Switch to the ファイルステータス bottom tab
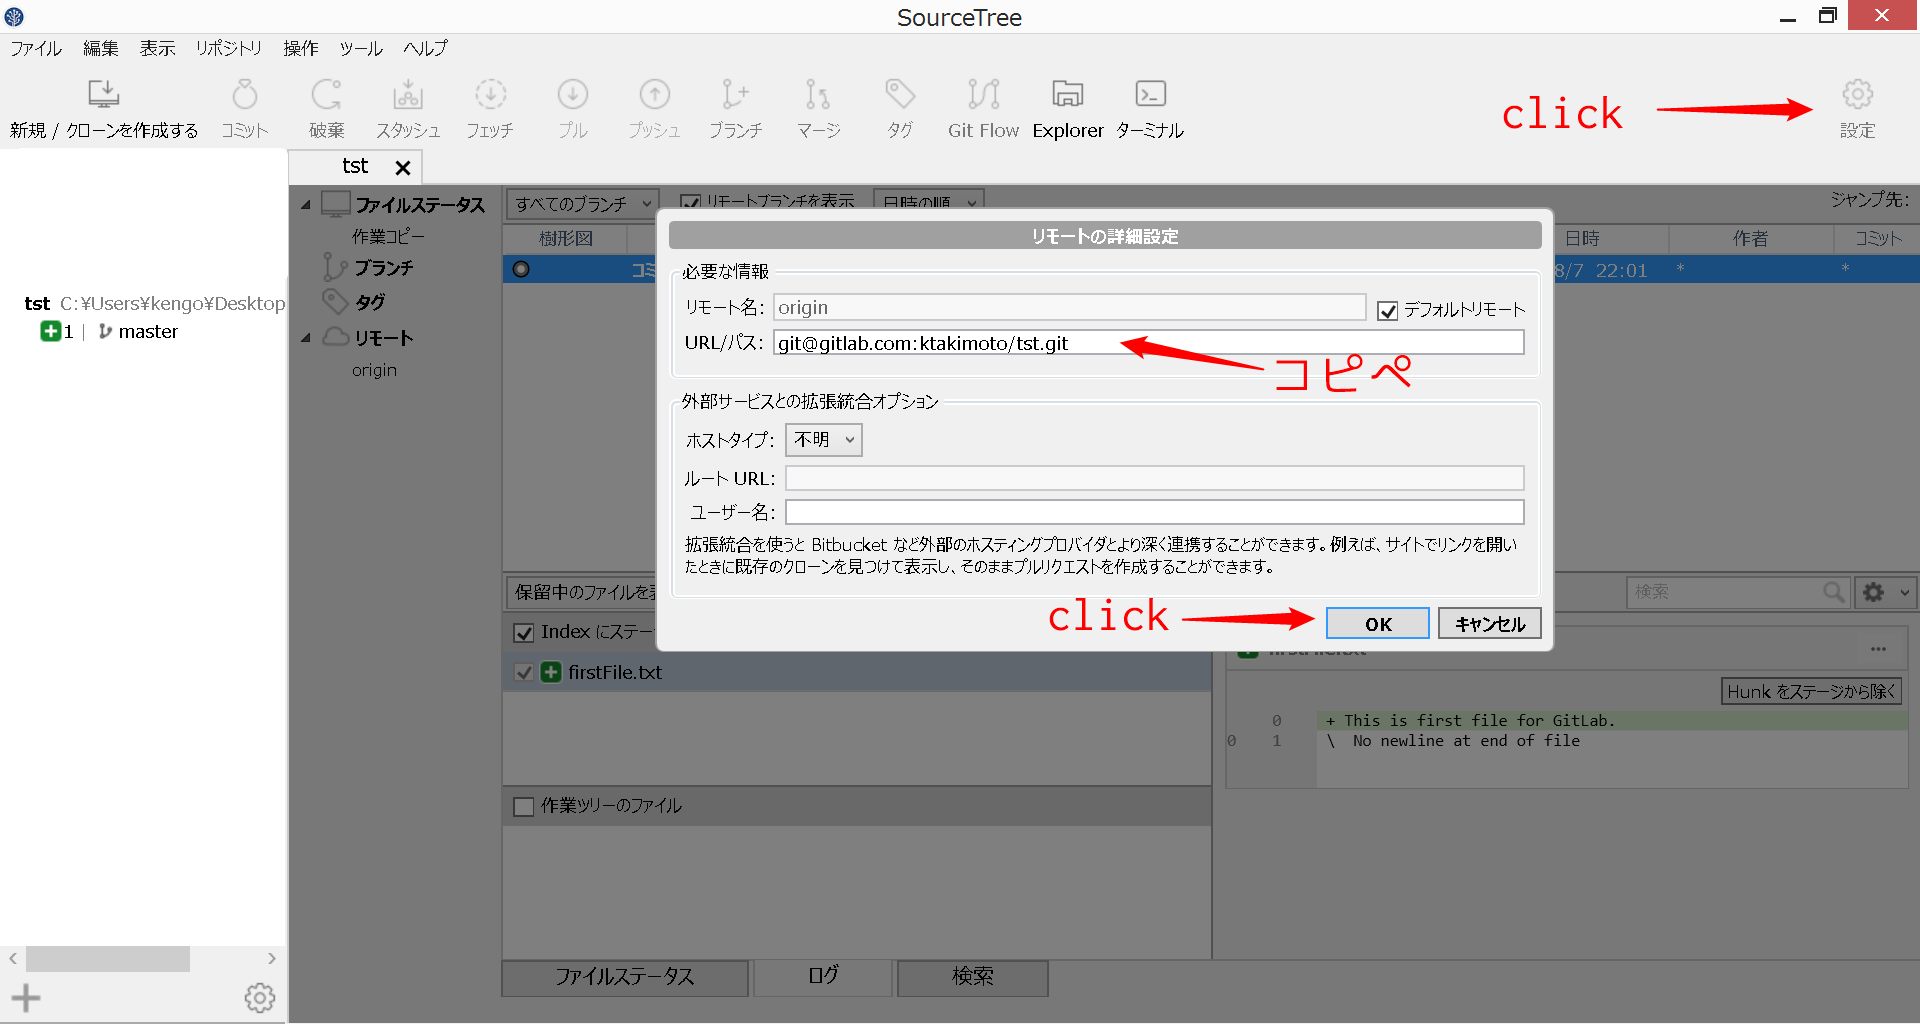This screenshot has height=1024, width=1920. click(x=625, y=977)
